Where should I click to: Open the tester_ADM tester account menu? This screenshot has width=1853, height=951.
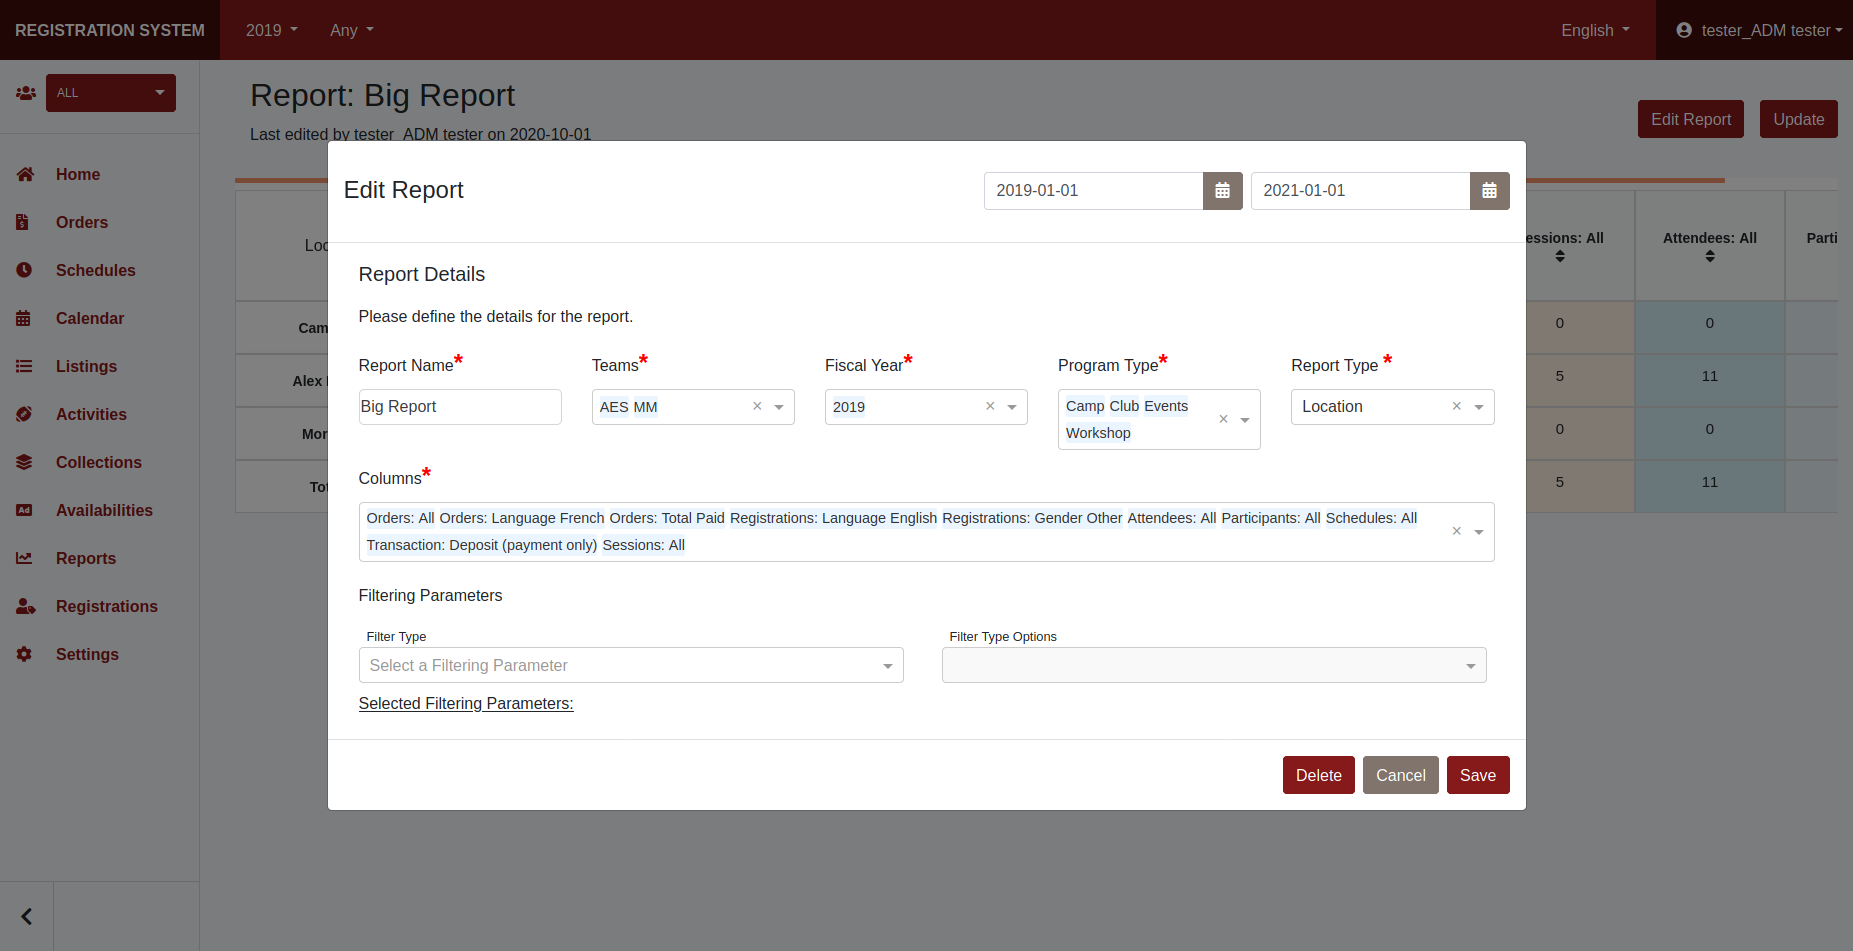[1765, 30]
